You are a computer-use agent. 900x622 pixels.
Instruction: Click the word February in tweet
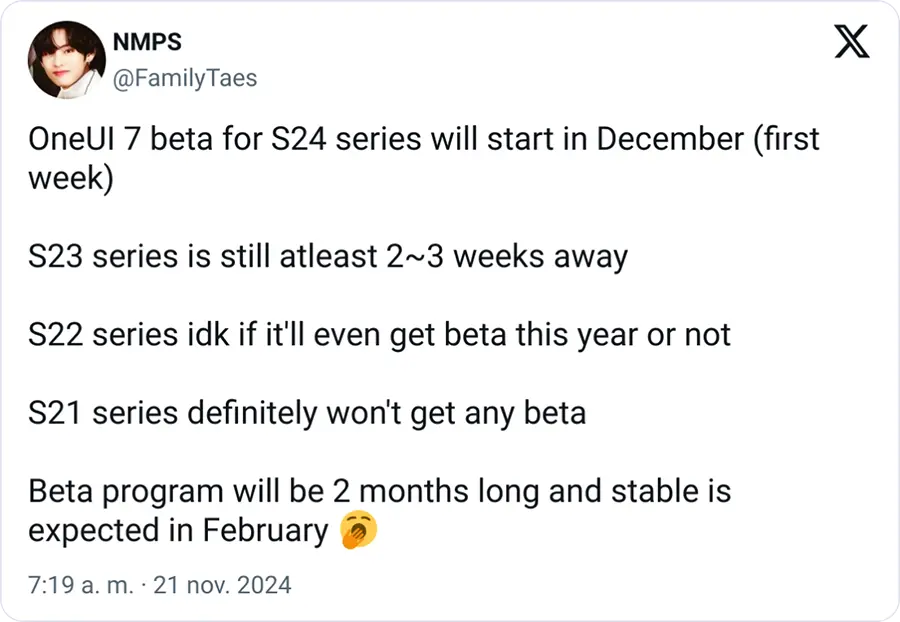pos(265,530)
